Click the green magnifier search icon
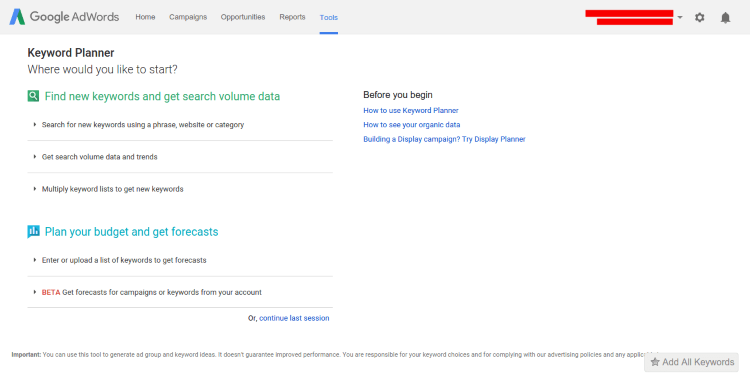 click(x=33, y=96)
